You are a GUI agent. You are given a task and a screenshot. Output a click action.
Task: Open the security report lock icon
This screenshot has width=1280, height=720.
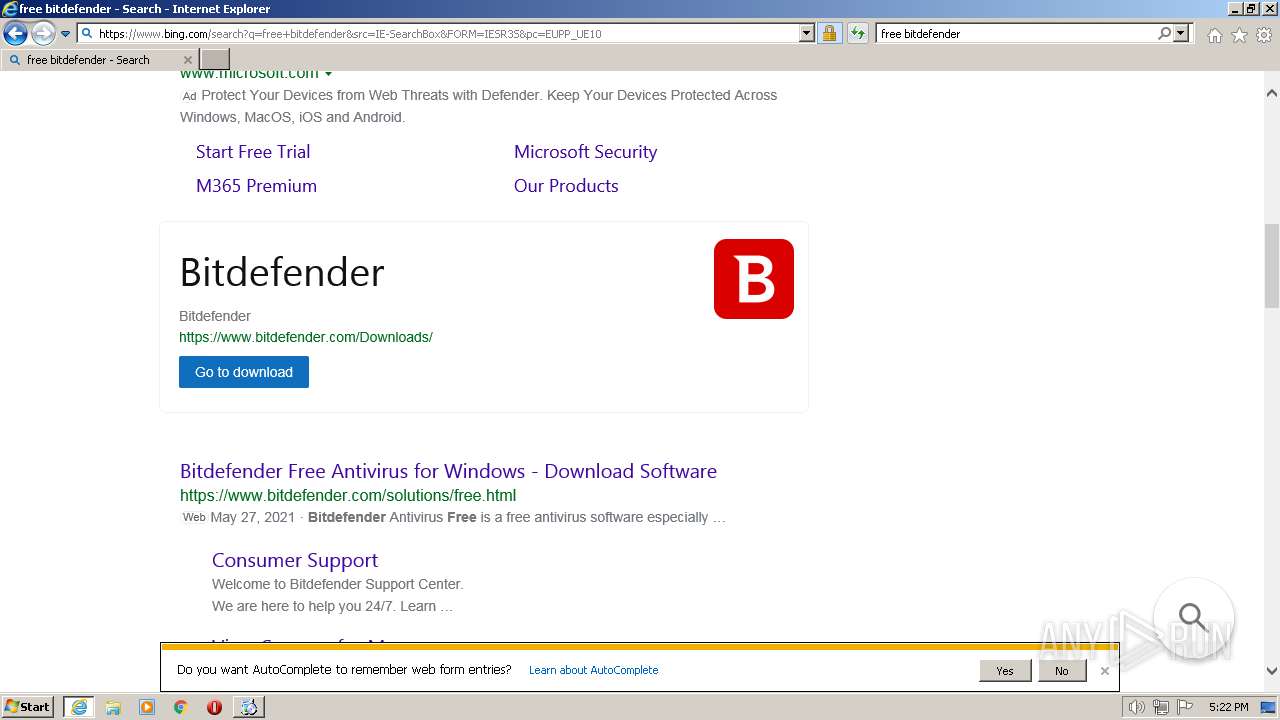(x=829, y=33)
